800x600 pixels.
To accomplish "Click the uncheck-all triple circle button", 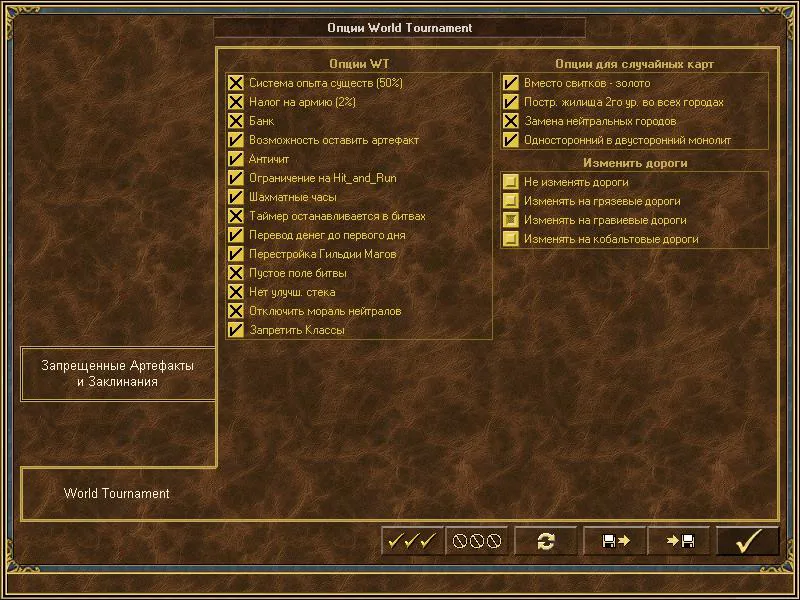I will point(477,541).
